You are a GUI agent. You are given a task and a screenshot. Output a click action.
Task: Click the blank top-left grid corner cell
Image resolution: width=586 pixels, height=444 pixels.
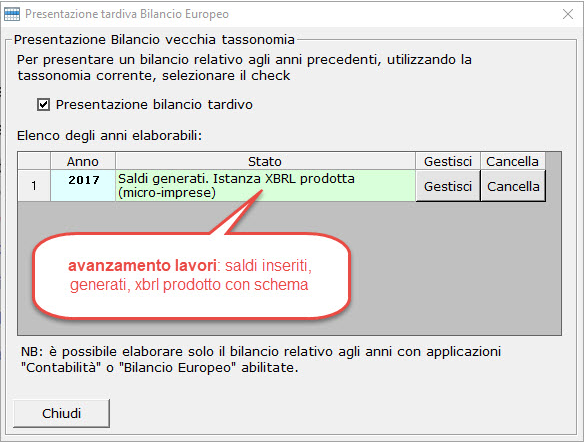pyautogui.click(x=34, y=161)
